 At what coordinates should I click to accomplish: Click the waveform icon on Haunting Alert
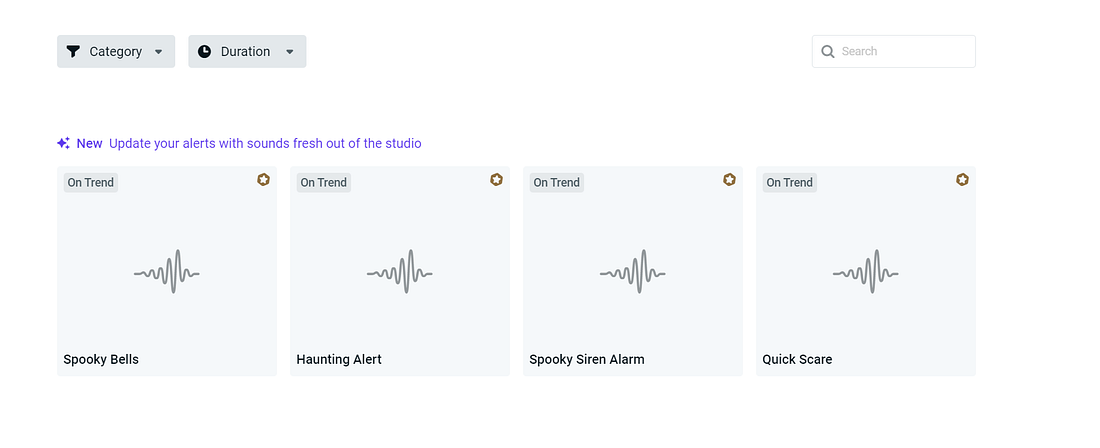tap(400, 272)
